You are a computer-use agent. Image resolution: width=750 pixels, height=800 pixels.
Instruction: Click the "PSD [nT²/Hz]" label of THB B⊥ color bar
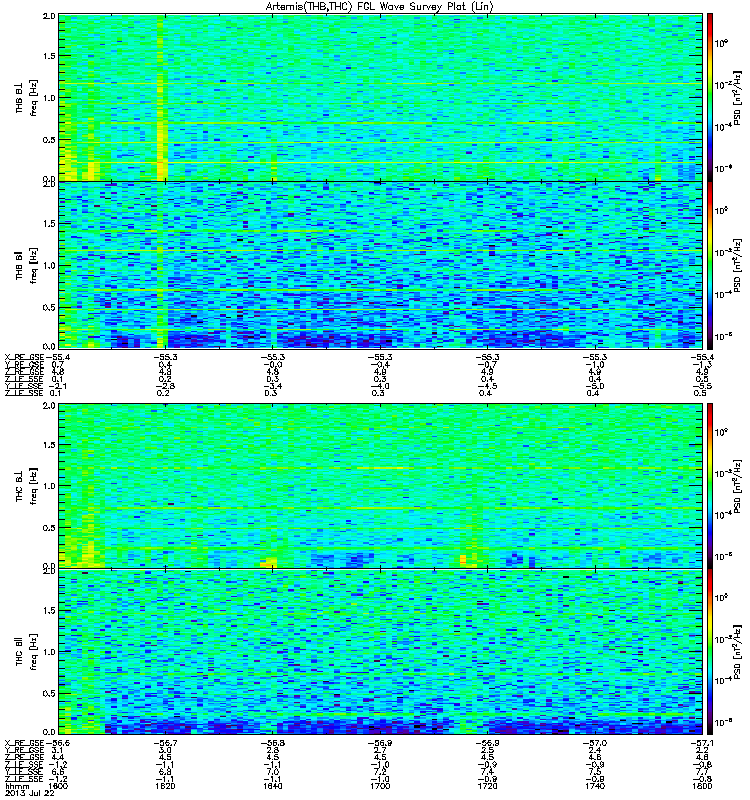[x=737, y=97]
